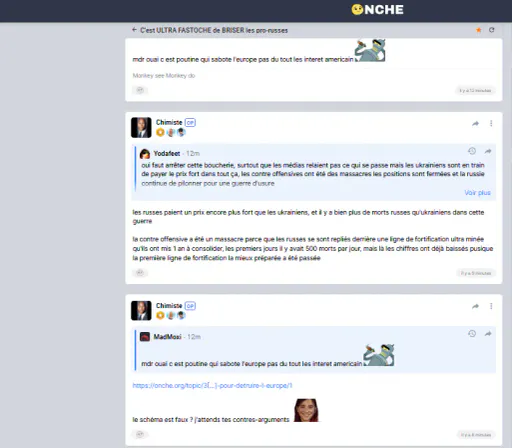Click OP badge on the Yodafeet reply post

coord(190,123)
